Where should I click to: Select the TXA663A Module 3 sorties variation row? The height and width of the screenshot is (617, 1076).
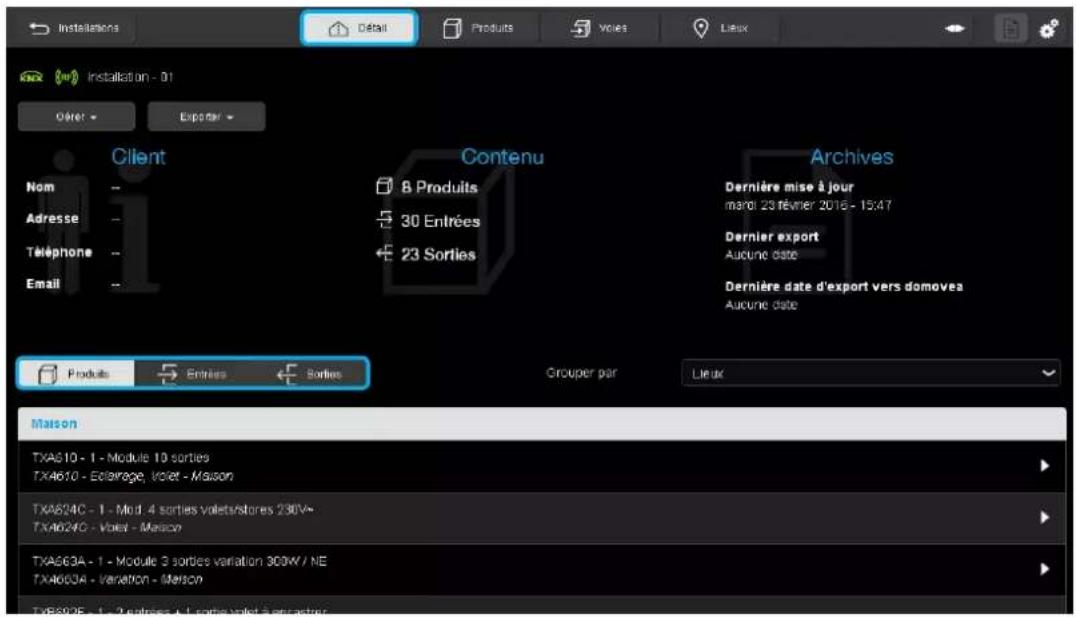click(x=542, y=569)
